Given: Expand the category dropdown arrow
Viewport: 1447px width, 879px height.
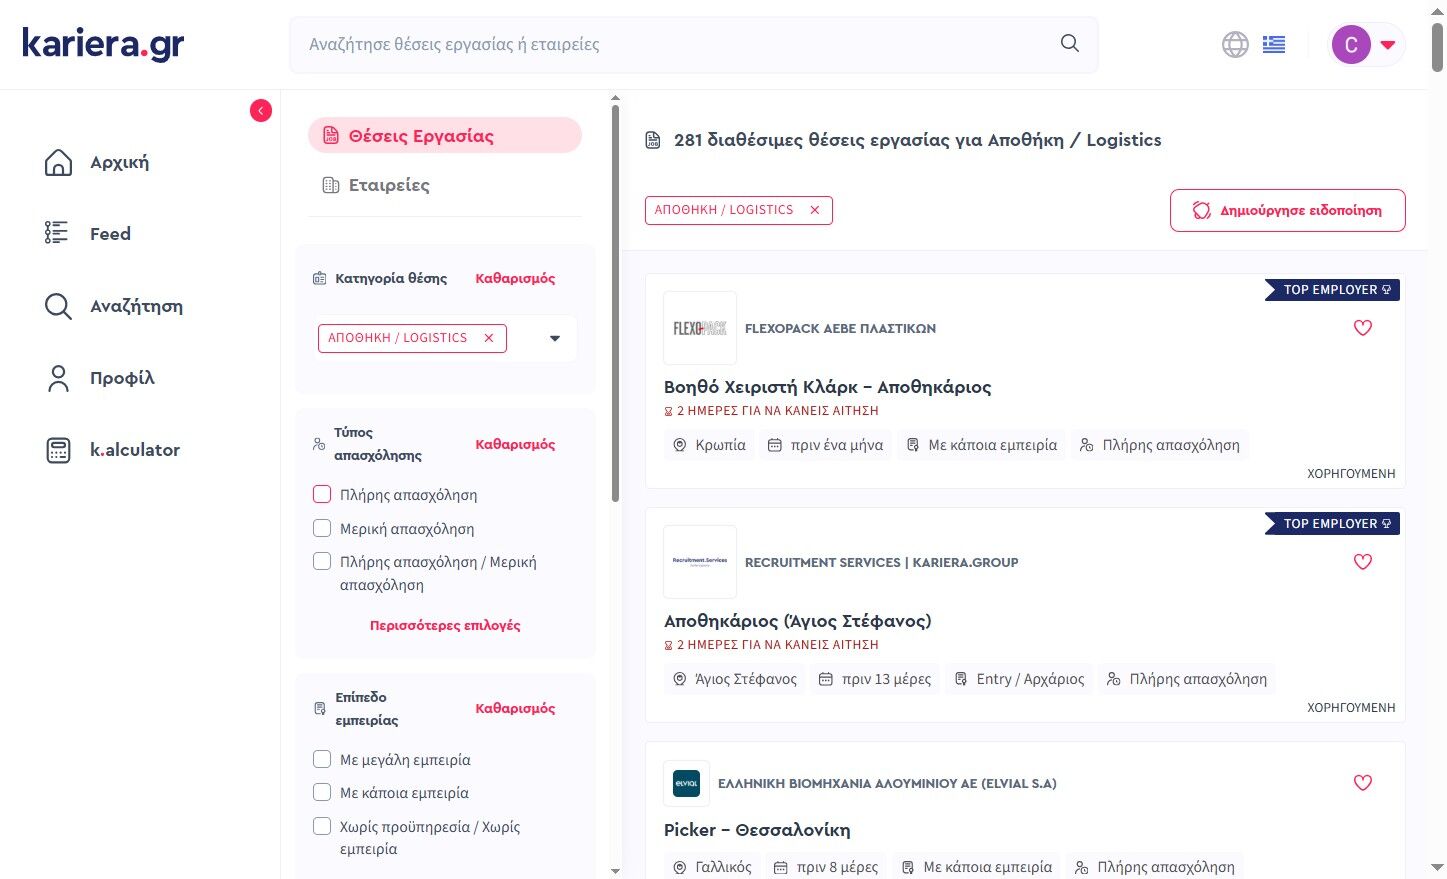Looking at the screenshot, I should 555,338.
